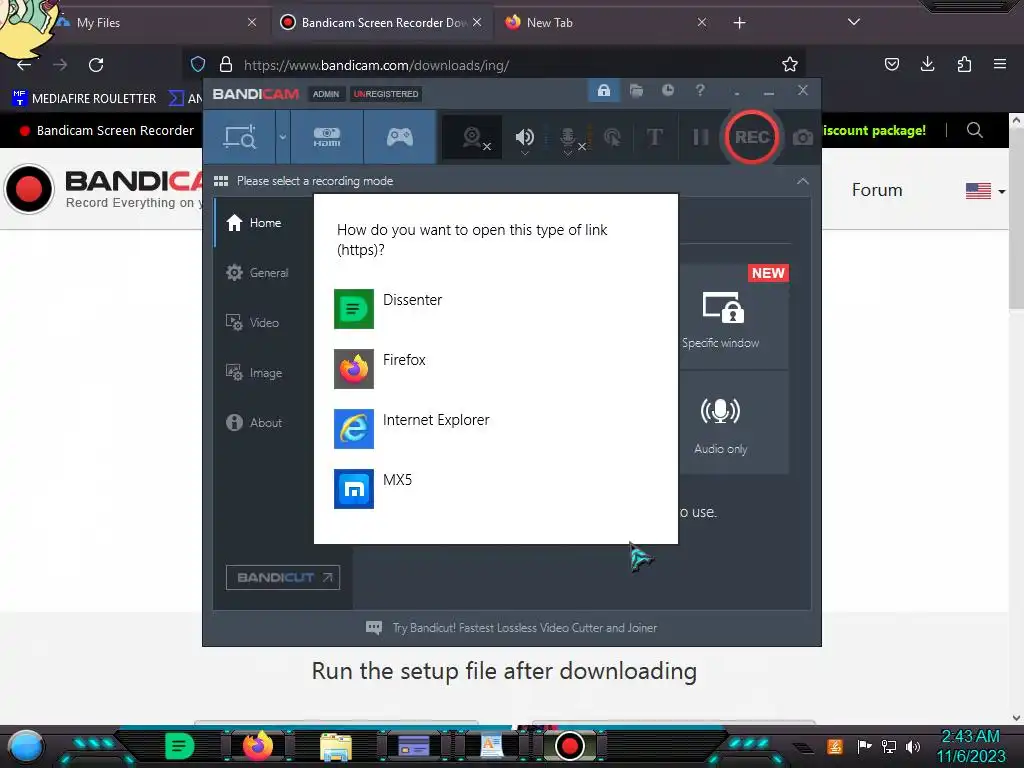Open output folder icon in Bandicam
The image size is (1024, 768).
click(x=636, y=91)
